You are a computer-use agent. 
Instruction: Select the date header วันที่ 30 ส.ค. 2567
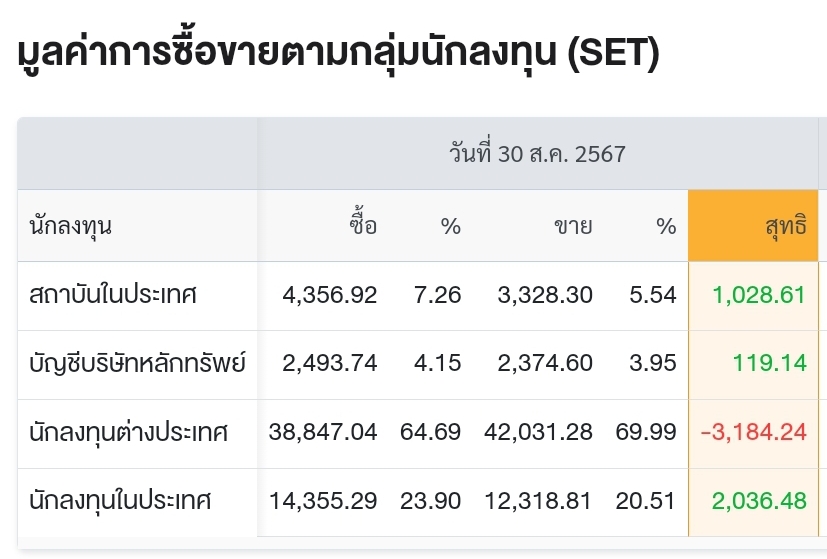(538, 154)
